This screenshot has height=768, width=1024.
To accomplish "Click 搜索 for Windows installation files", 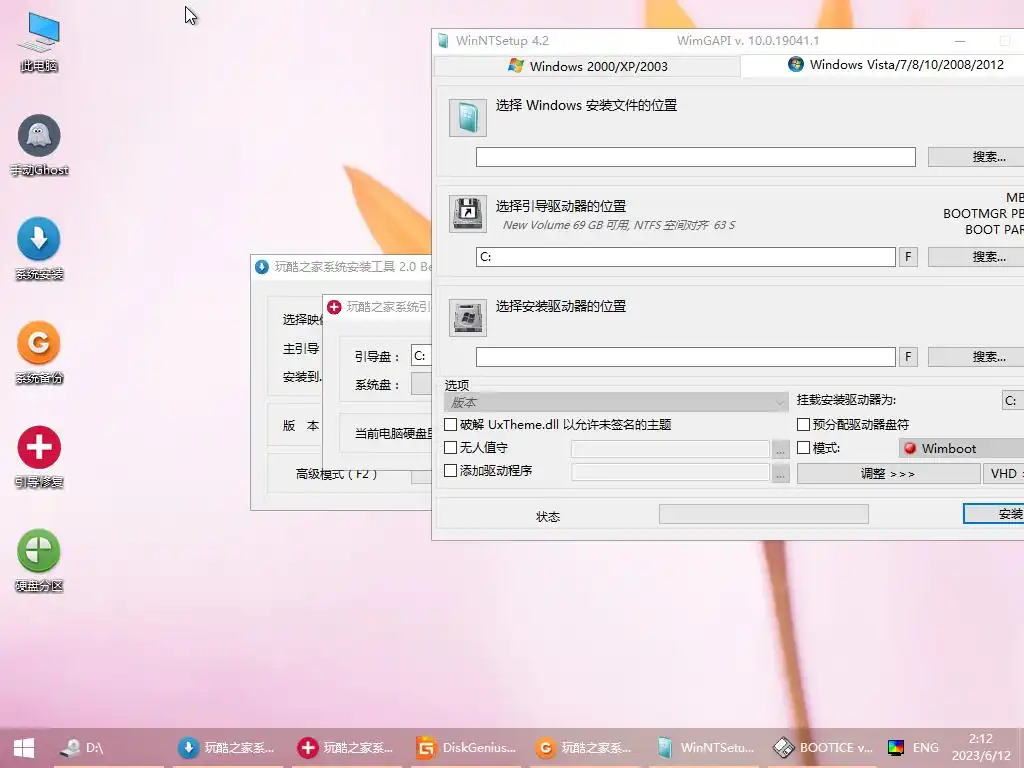I will (976, 157).
